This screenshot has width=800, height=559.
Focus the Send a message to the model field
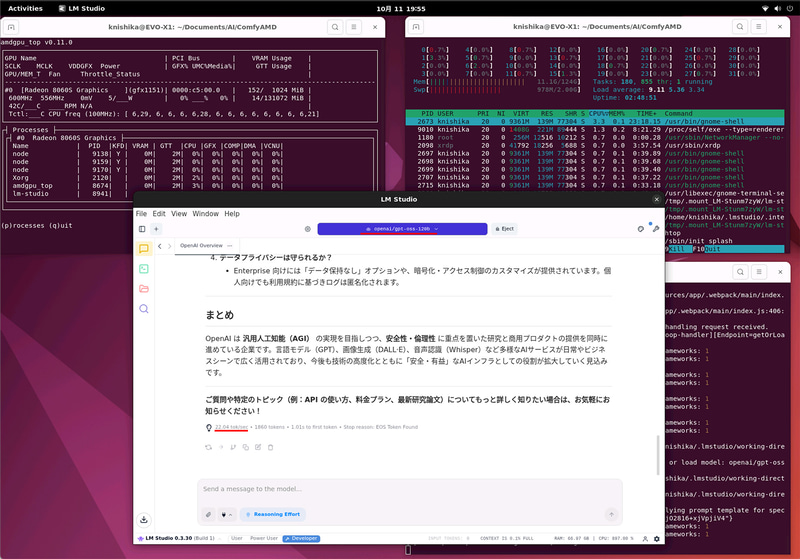tap(410, 489)
